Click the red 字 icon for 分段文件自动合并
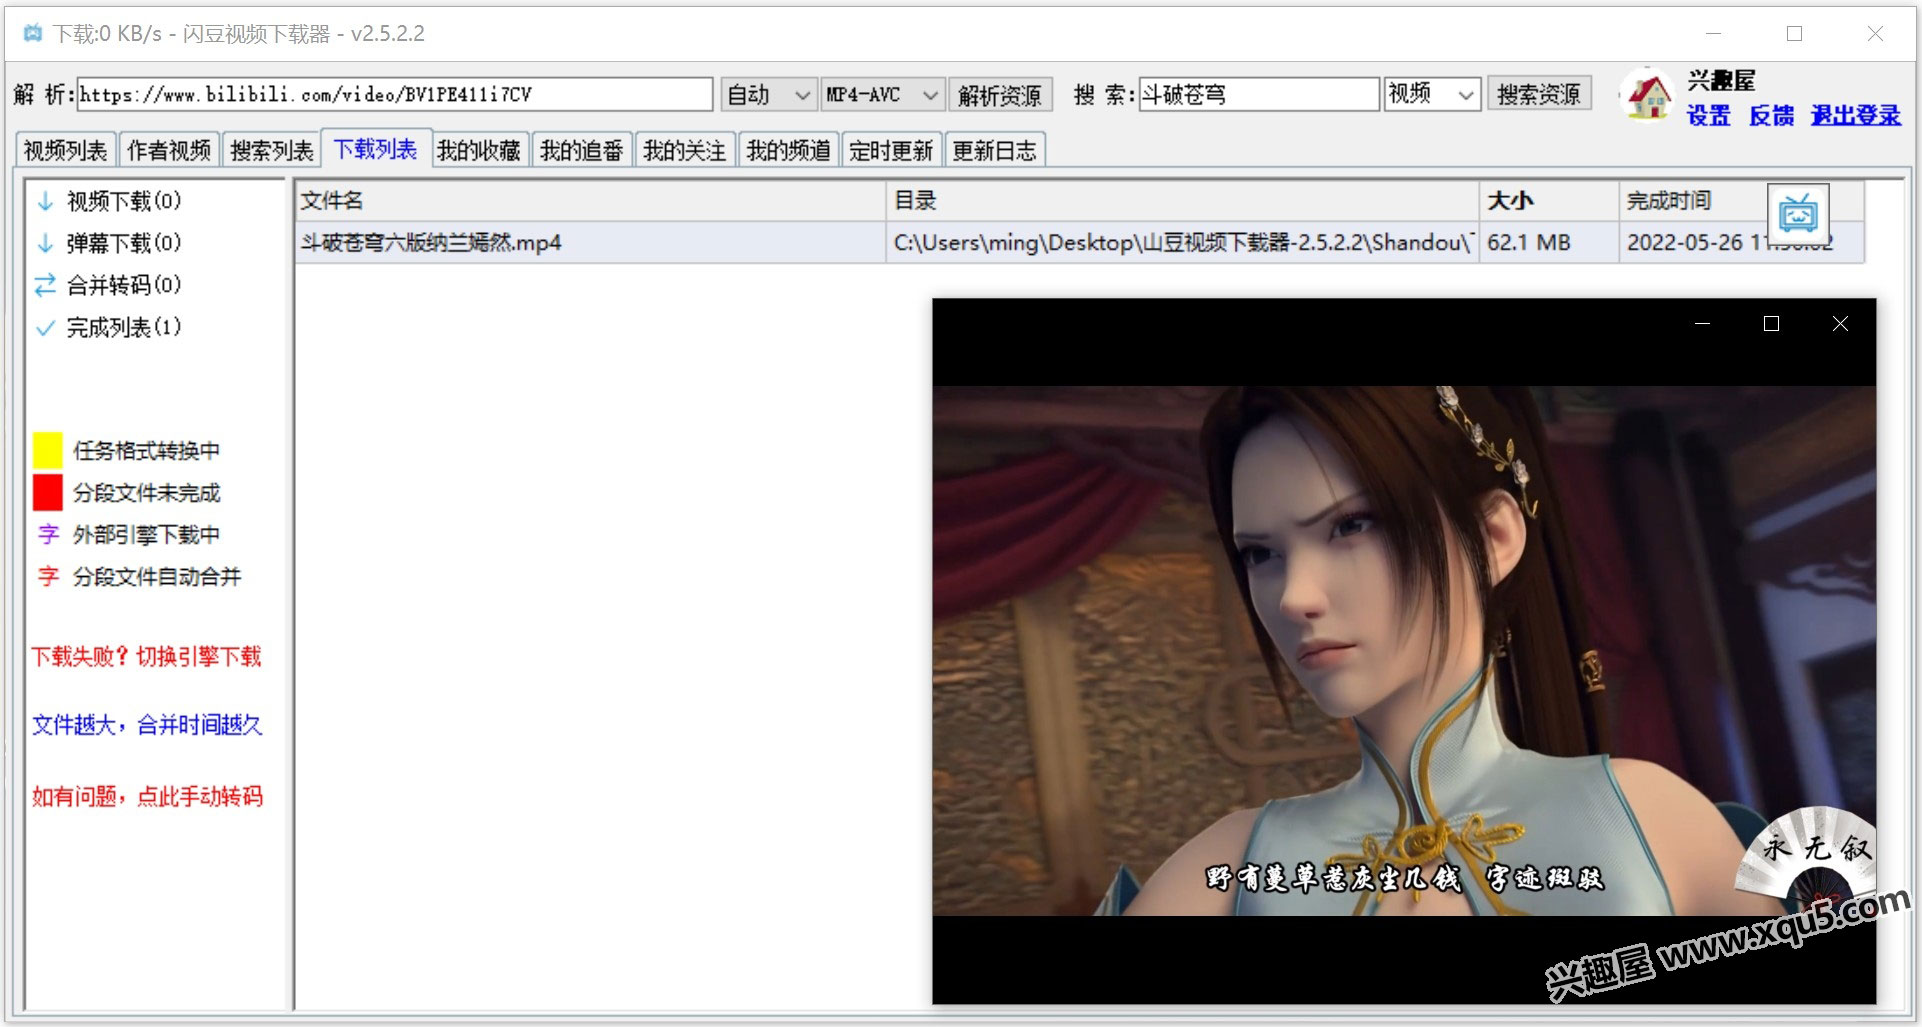 (x=48, y=576)
